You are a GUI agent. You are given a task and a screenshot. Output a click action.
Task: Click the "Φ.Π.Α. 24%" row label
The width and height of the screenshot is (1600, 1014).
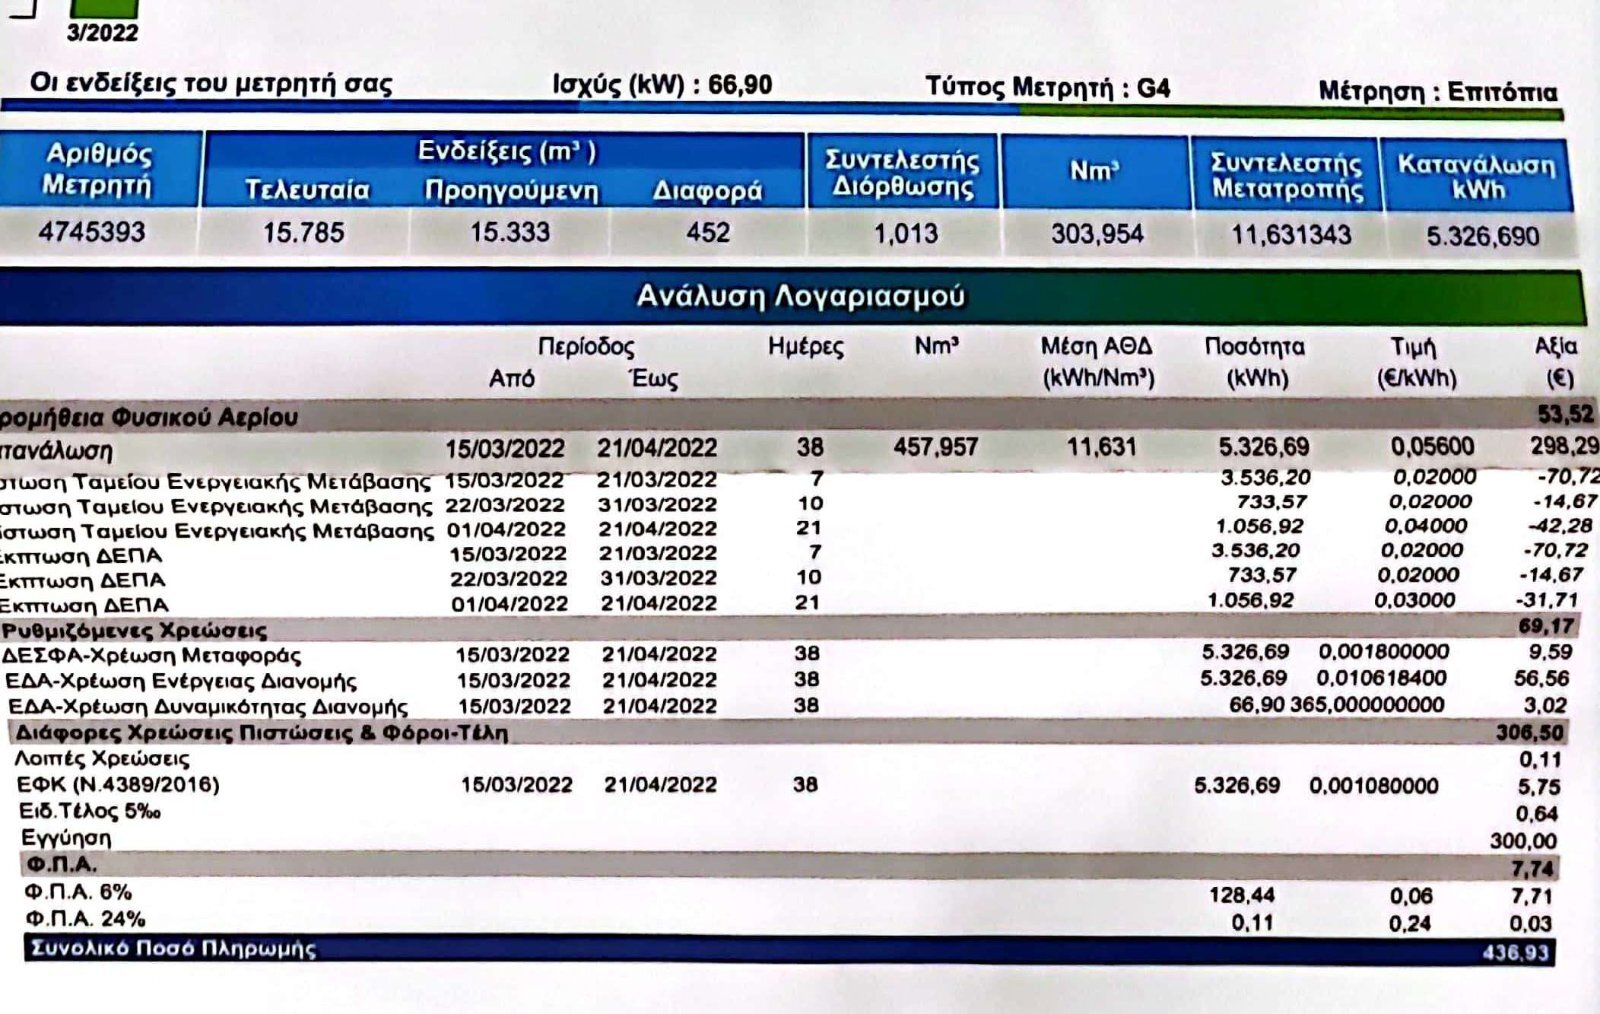click(x=85, y=918)
